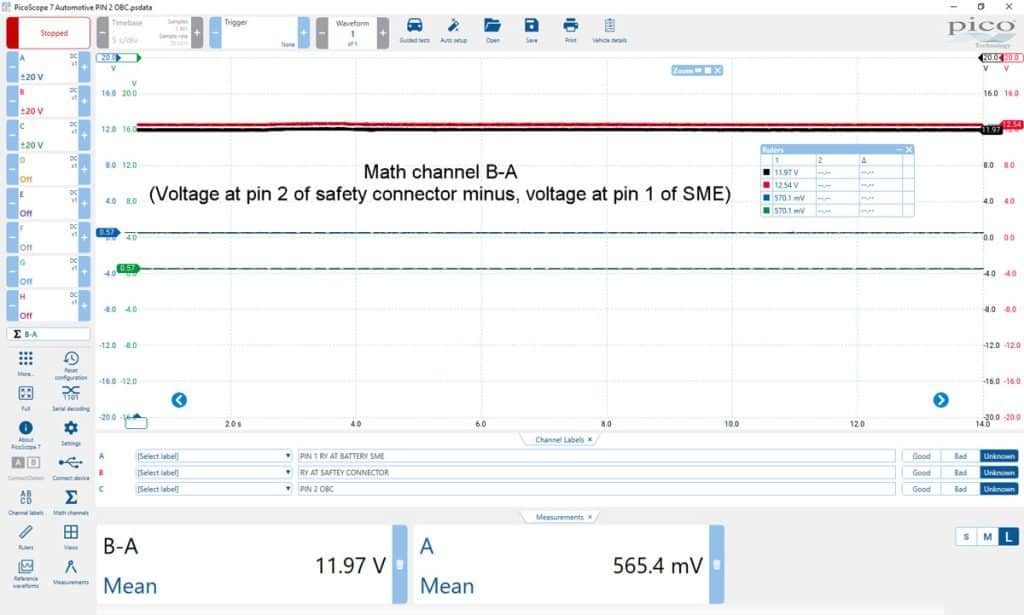
Task: Mark channel B label as Good
Action: point(921,472)
